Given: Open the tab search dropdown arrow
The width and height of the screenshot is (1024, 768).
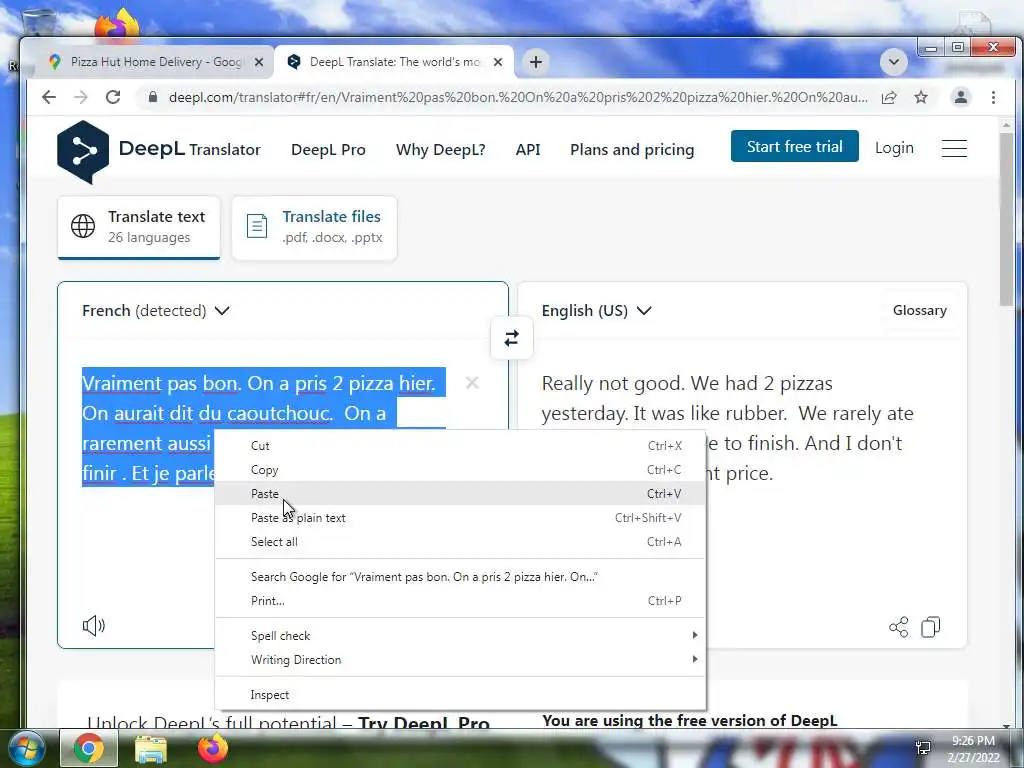Looking at the screenshot, I should click(x=893, y=62).
